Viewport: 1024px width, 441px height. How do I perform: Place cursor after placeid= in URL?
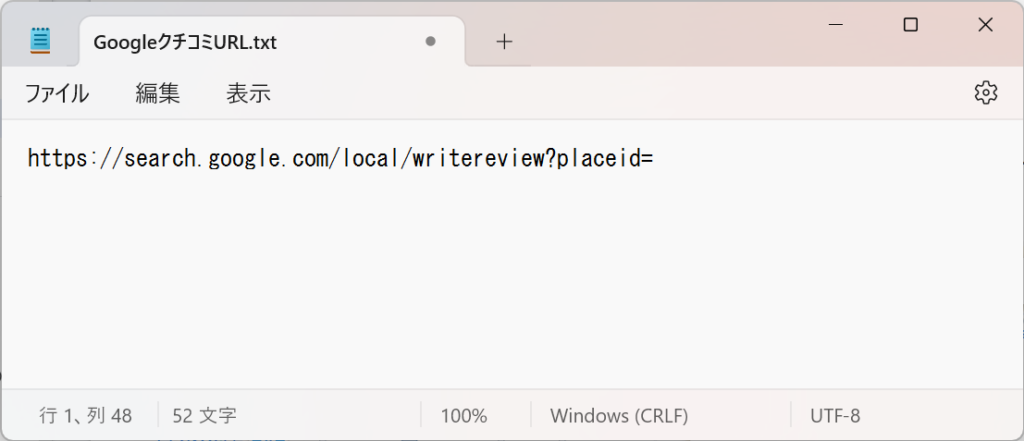tap(654, 159)
